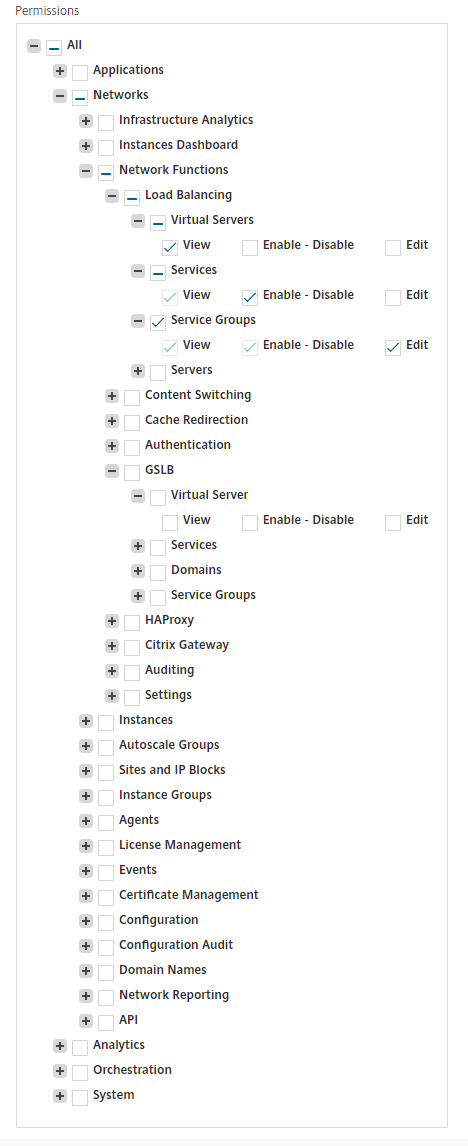Expand Content Switching node
Screen dimensions: 468x1146
click(x=112, y=396)
